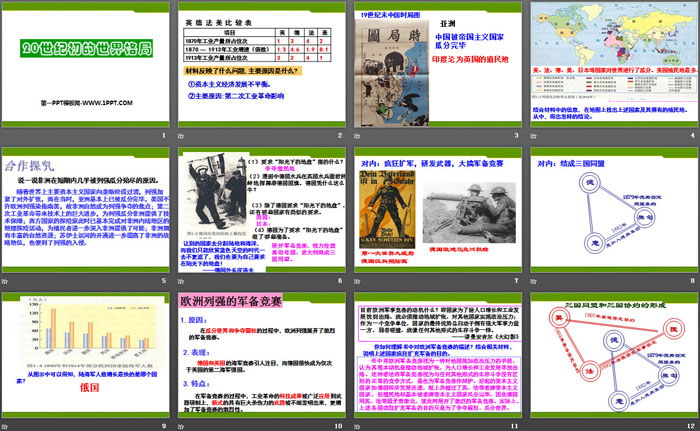This screenshot has width=700, height=431.
Task: Select slide 6 with the sailor photo
Action: 262,210
